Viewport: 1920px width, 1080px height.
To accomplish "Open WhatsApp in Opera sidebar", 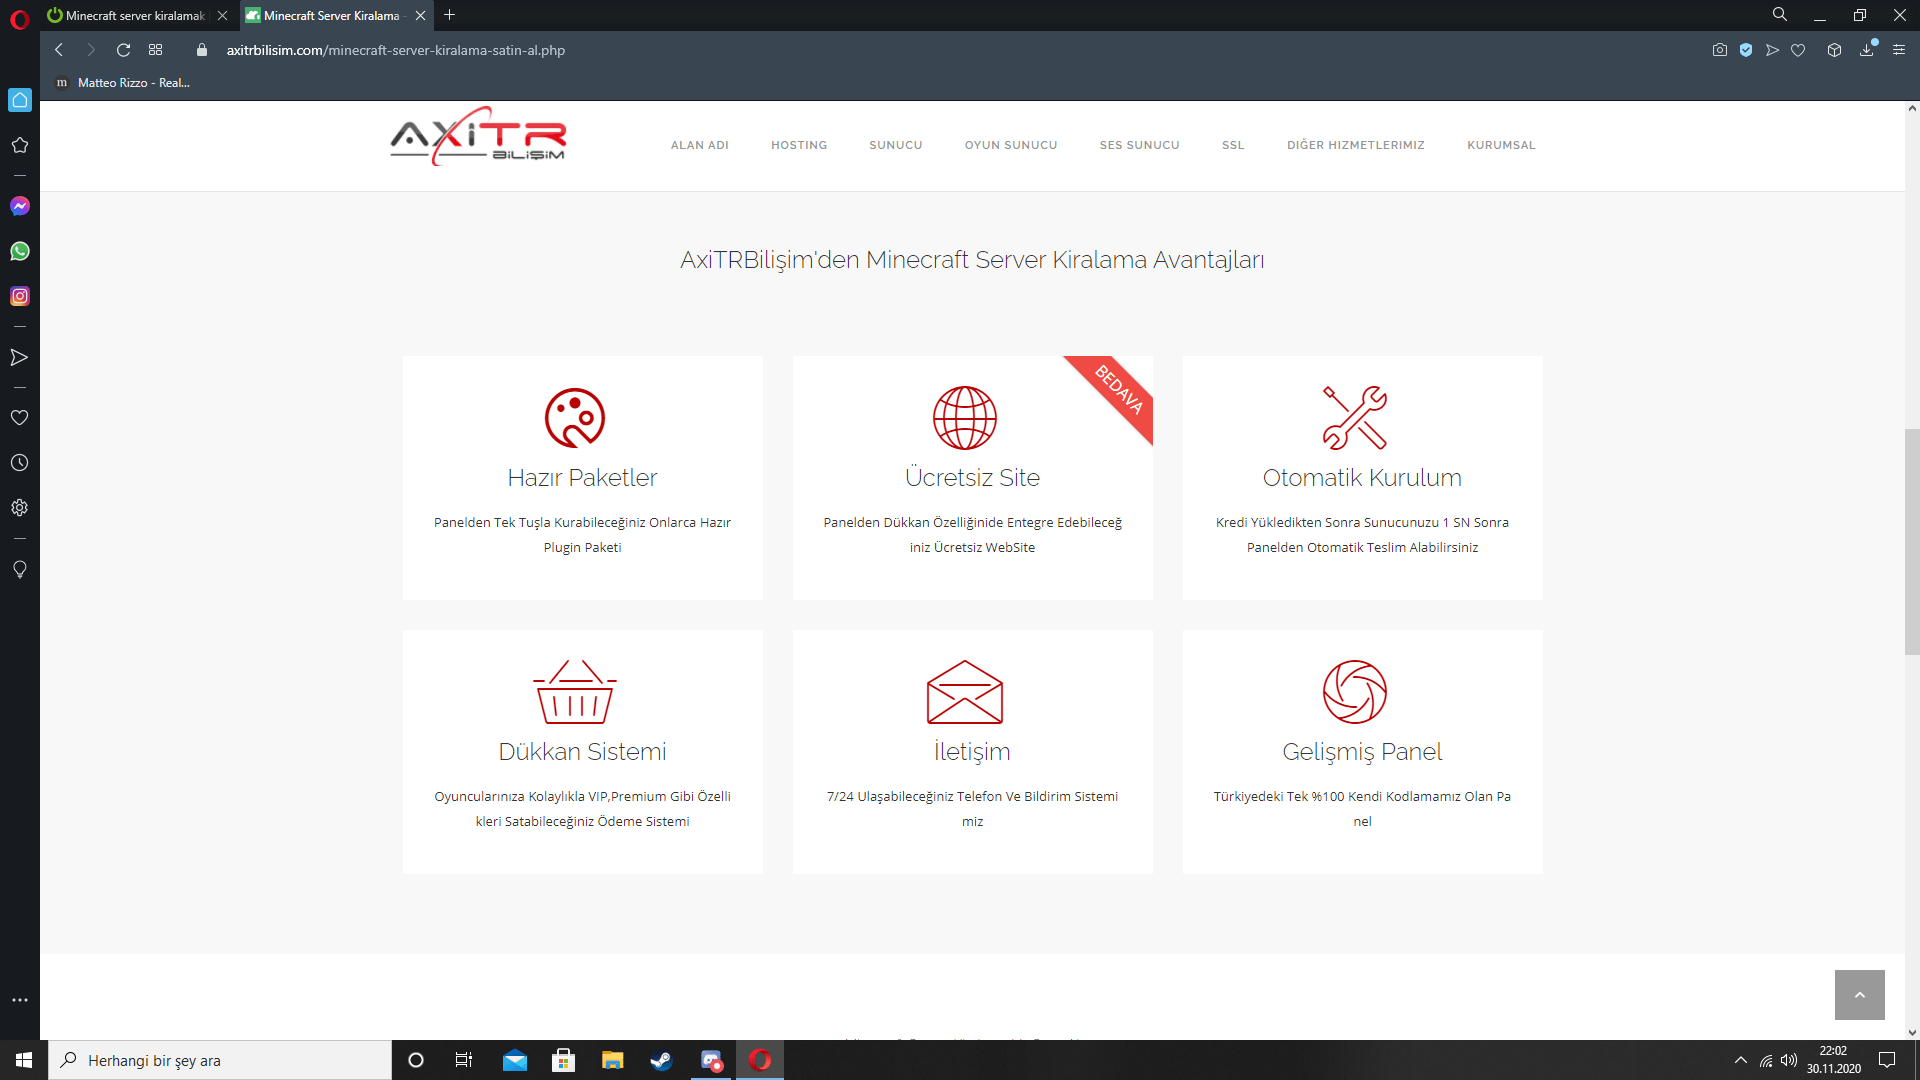I will [x=20, y=251].
